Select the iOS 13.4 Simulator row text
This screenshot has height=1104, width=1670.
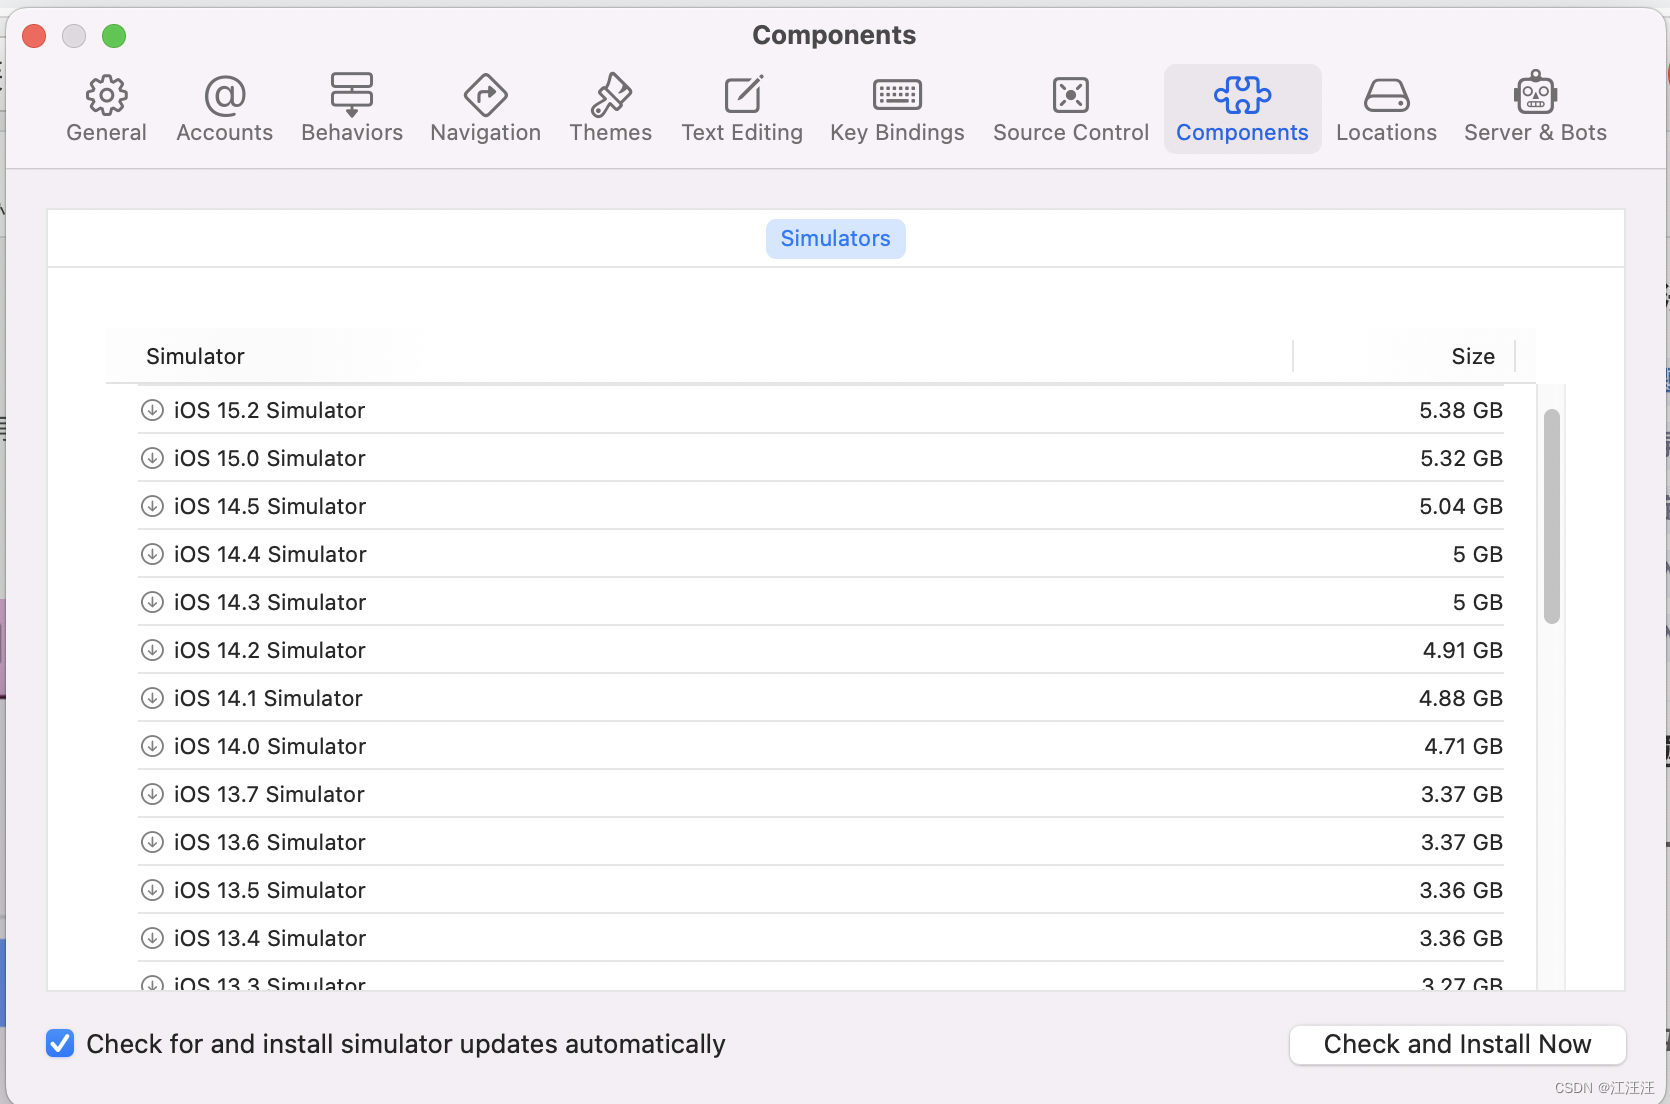coord(270,938)
